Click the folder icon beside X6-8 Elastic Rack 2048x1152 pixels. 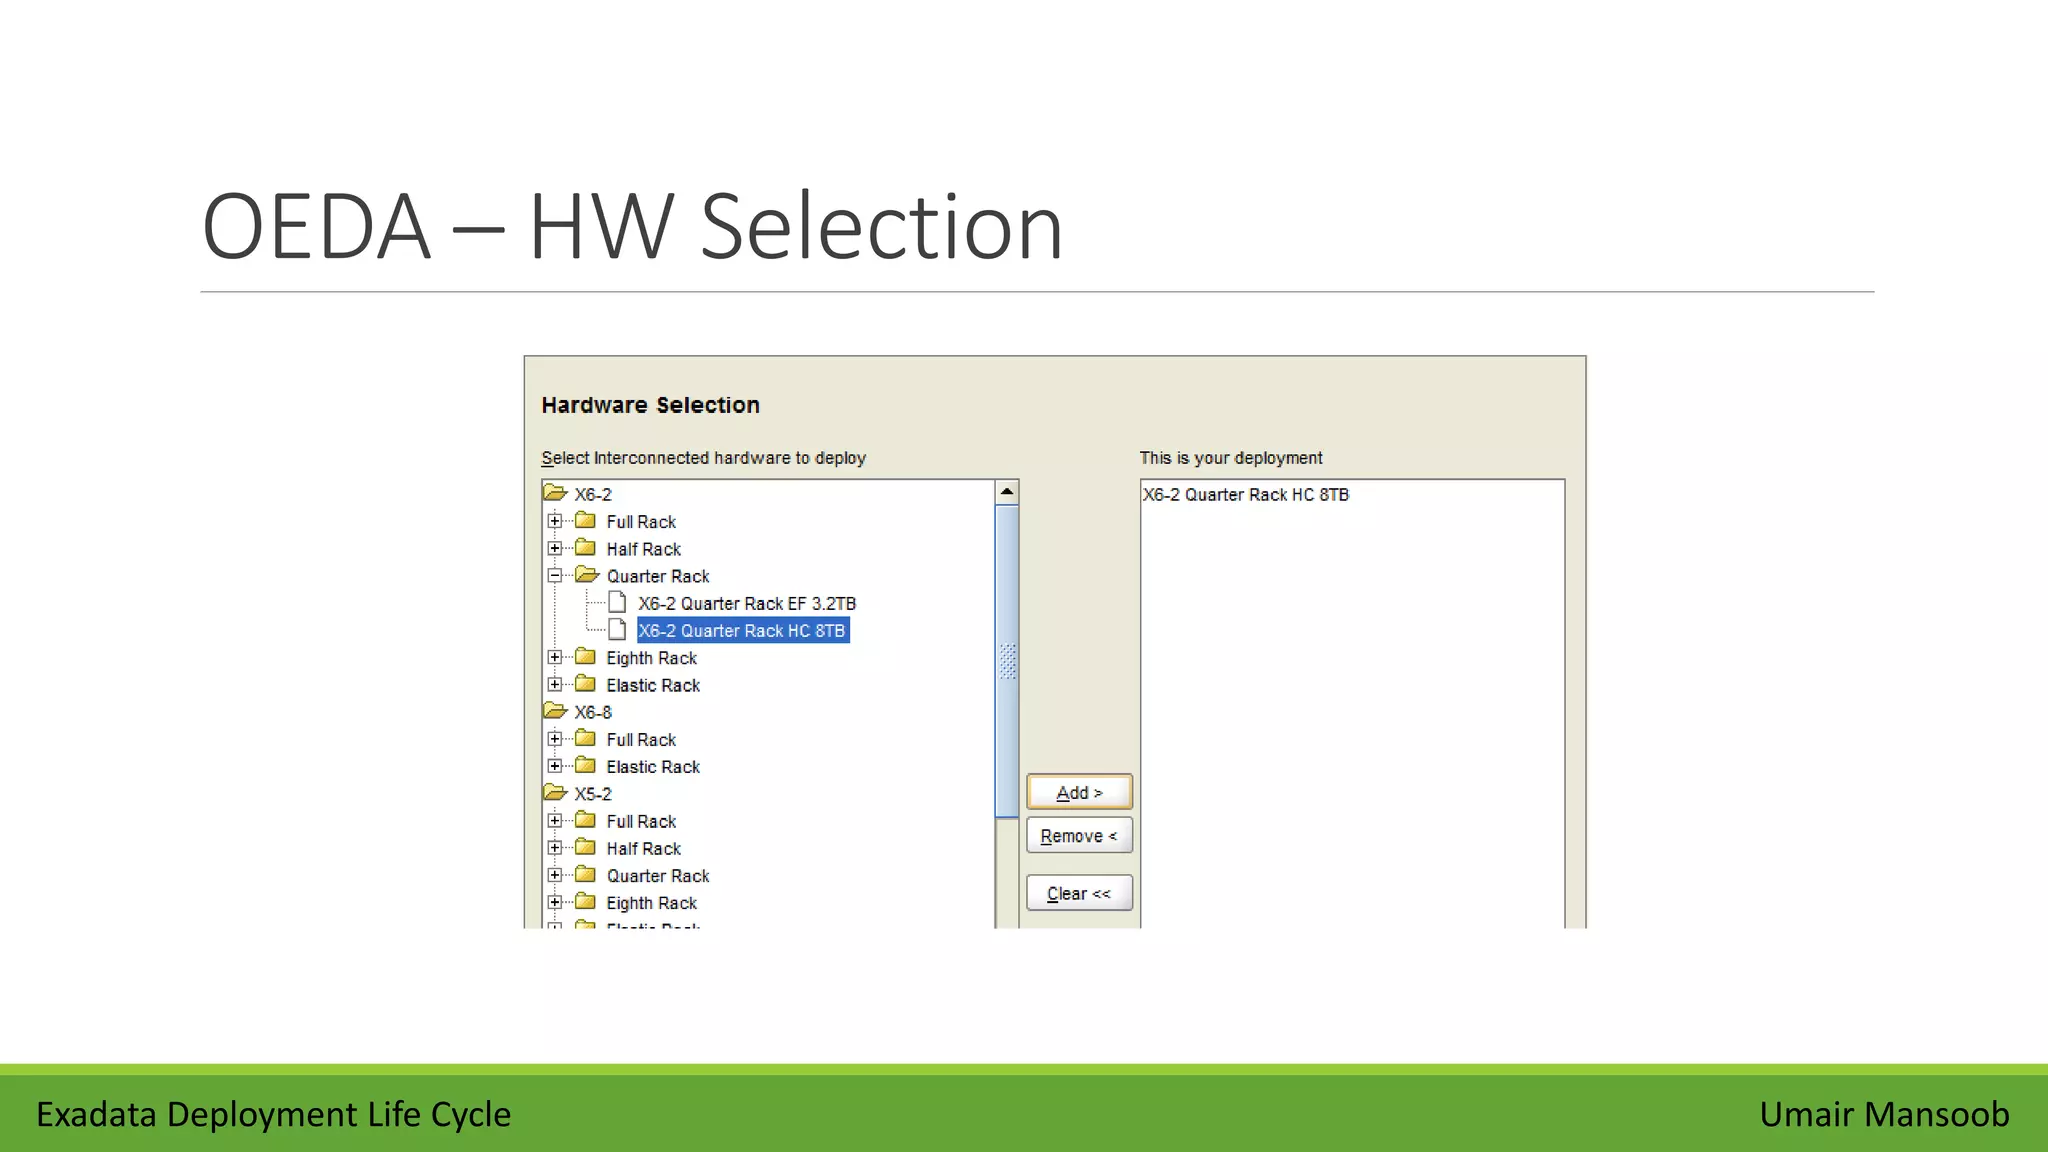586,766
